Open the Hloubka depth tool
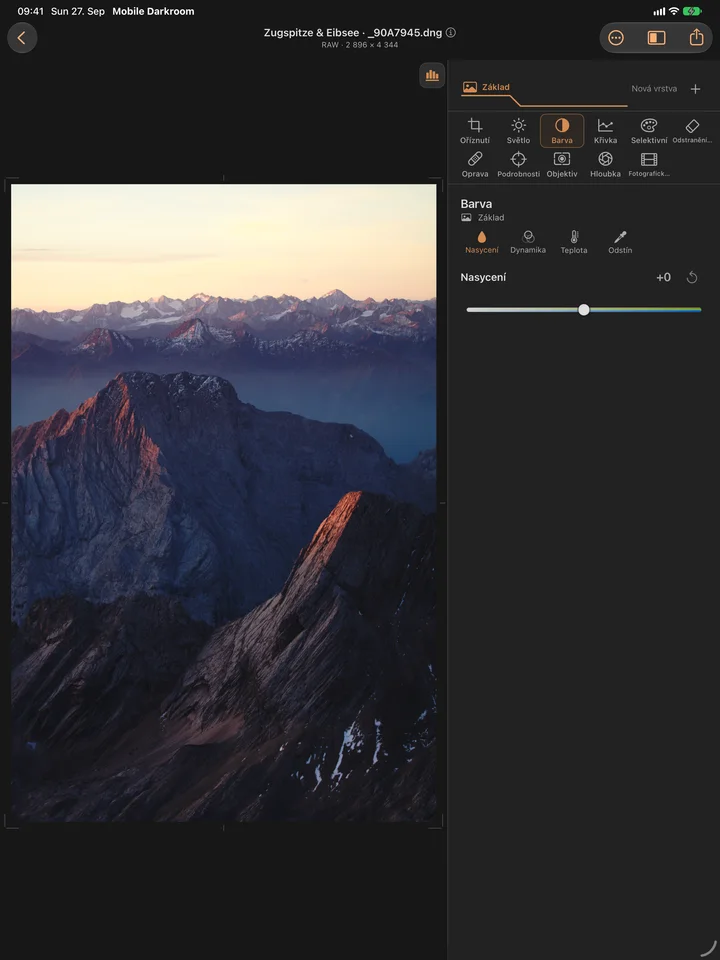The image size is (720, 960). [605, 165]
